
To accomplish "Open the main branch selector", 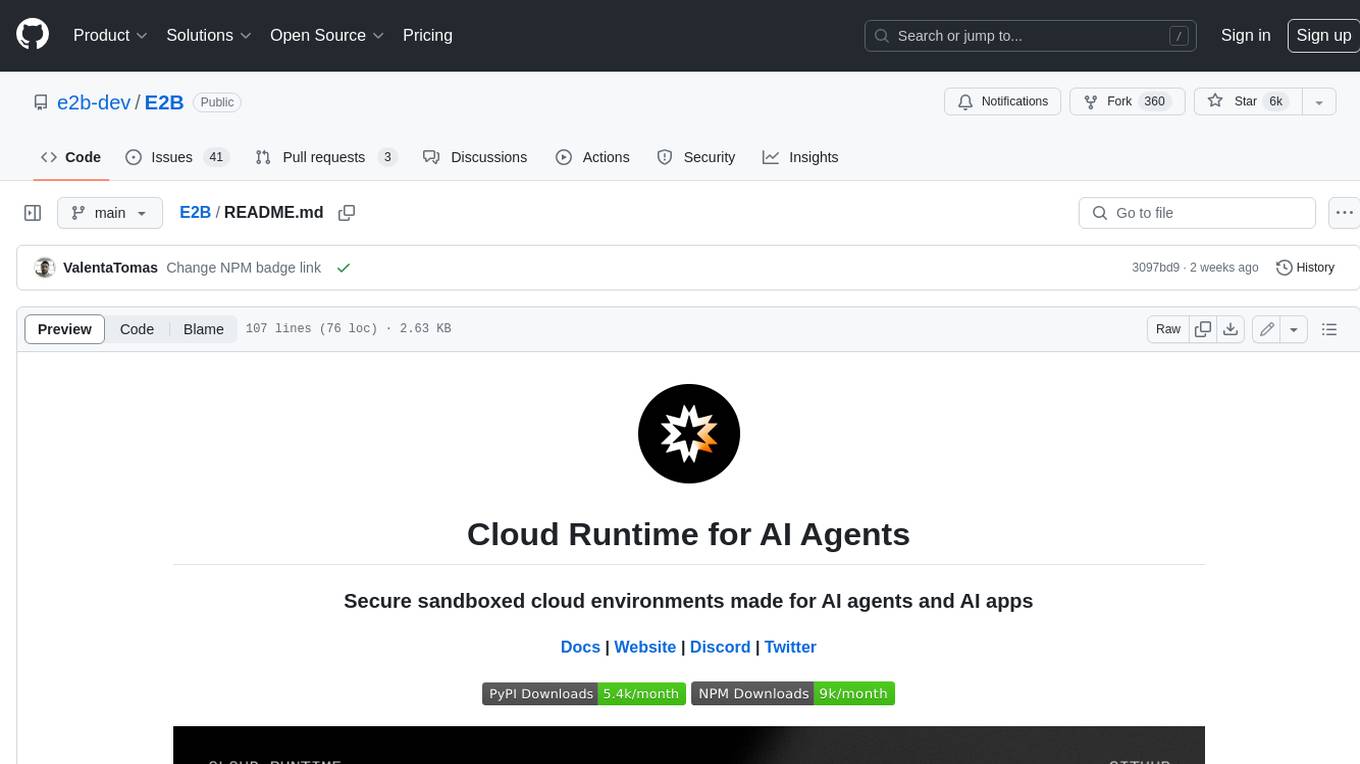I will coord(109,213).
